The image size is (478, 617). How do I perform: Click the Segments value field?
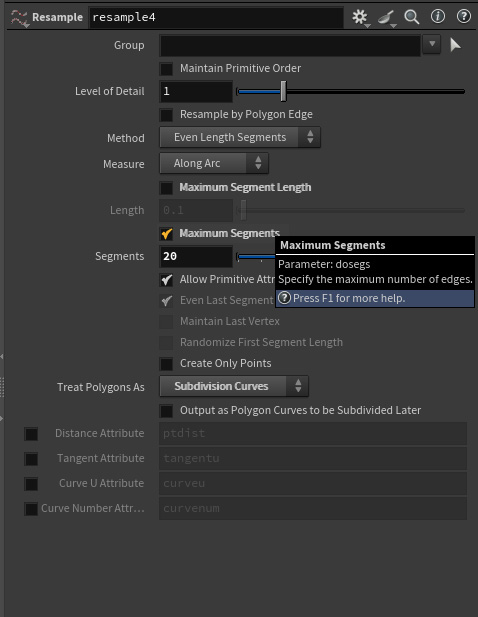point(196,256)
